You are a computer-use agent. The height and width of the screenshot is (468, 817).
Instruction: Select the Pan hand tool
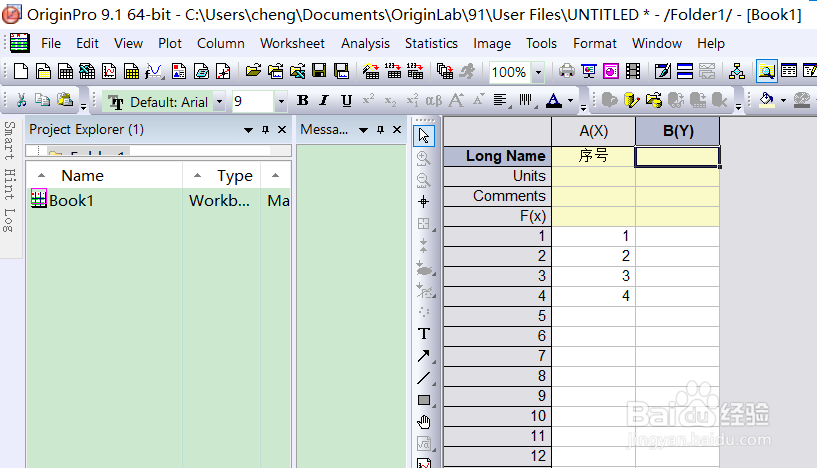[x=424, y=422]
